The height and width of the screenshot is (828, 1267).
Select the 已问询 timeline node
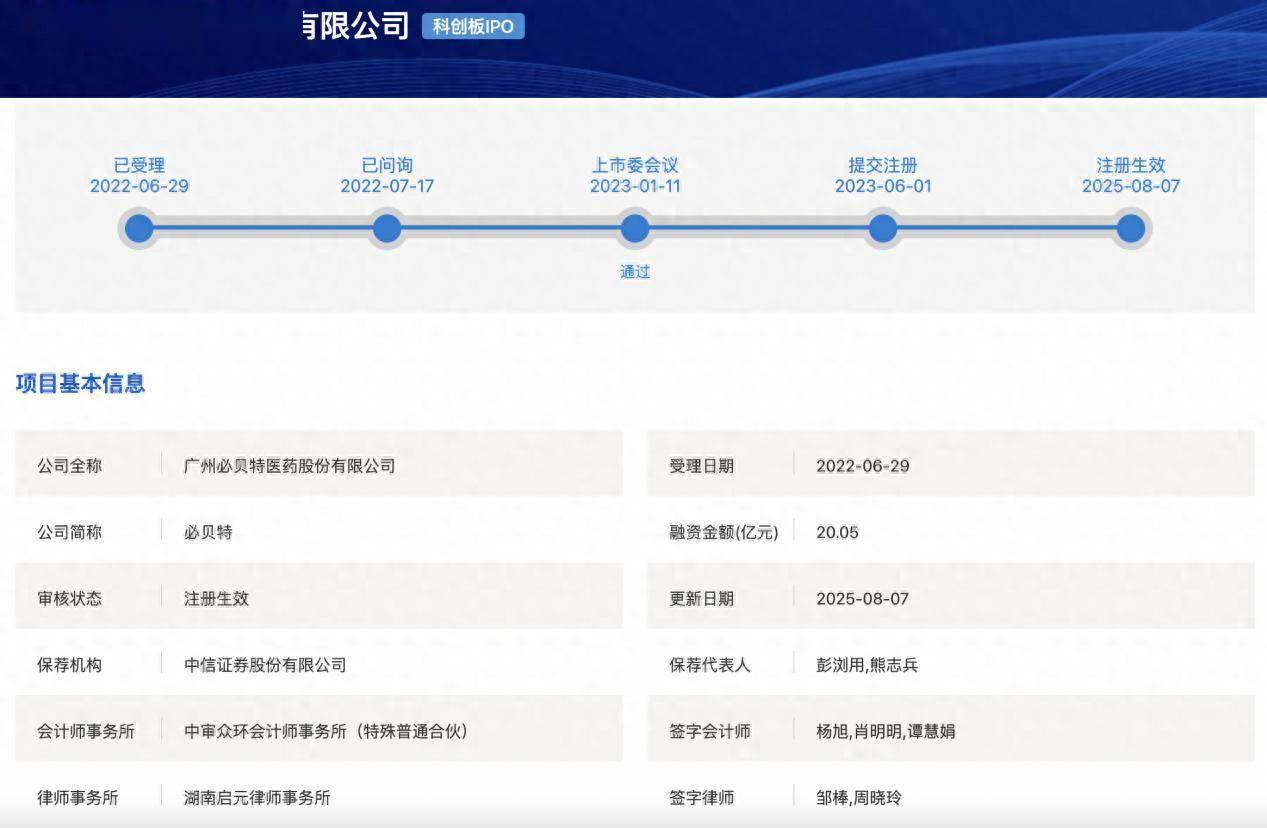pyautogui.click(x=387, y=229)
